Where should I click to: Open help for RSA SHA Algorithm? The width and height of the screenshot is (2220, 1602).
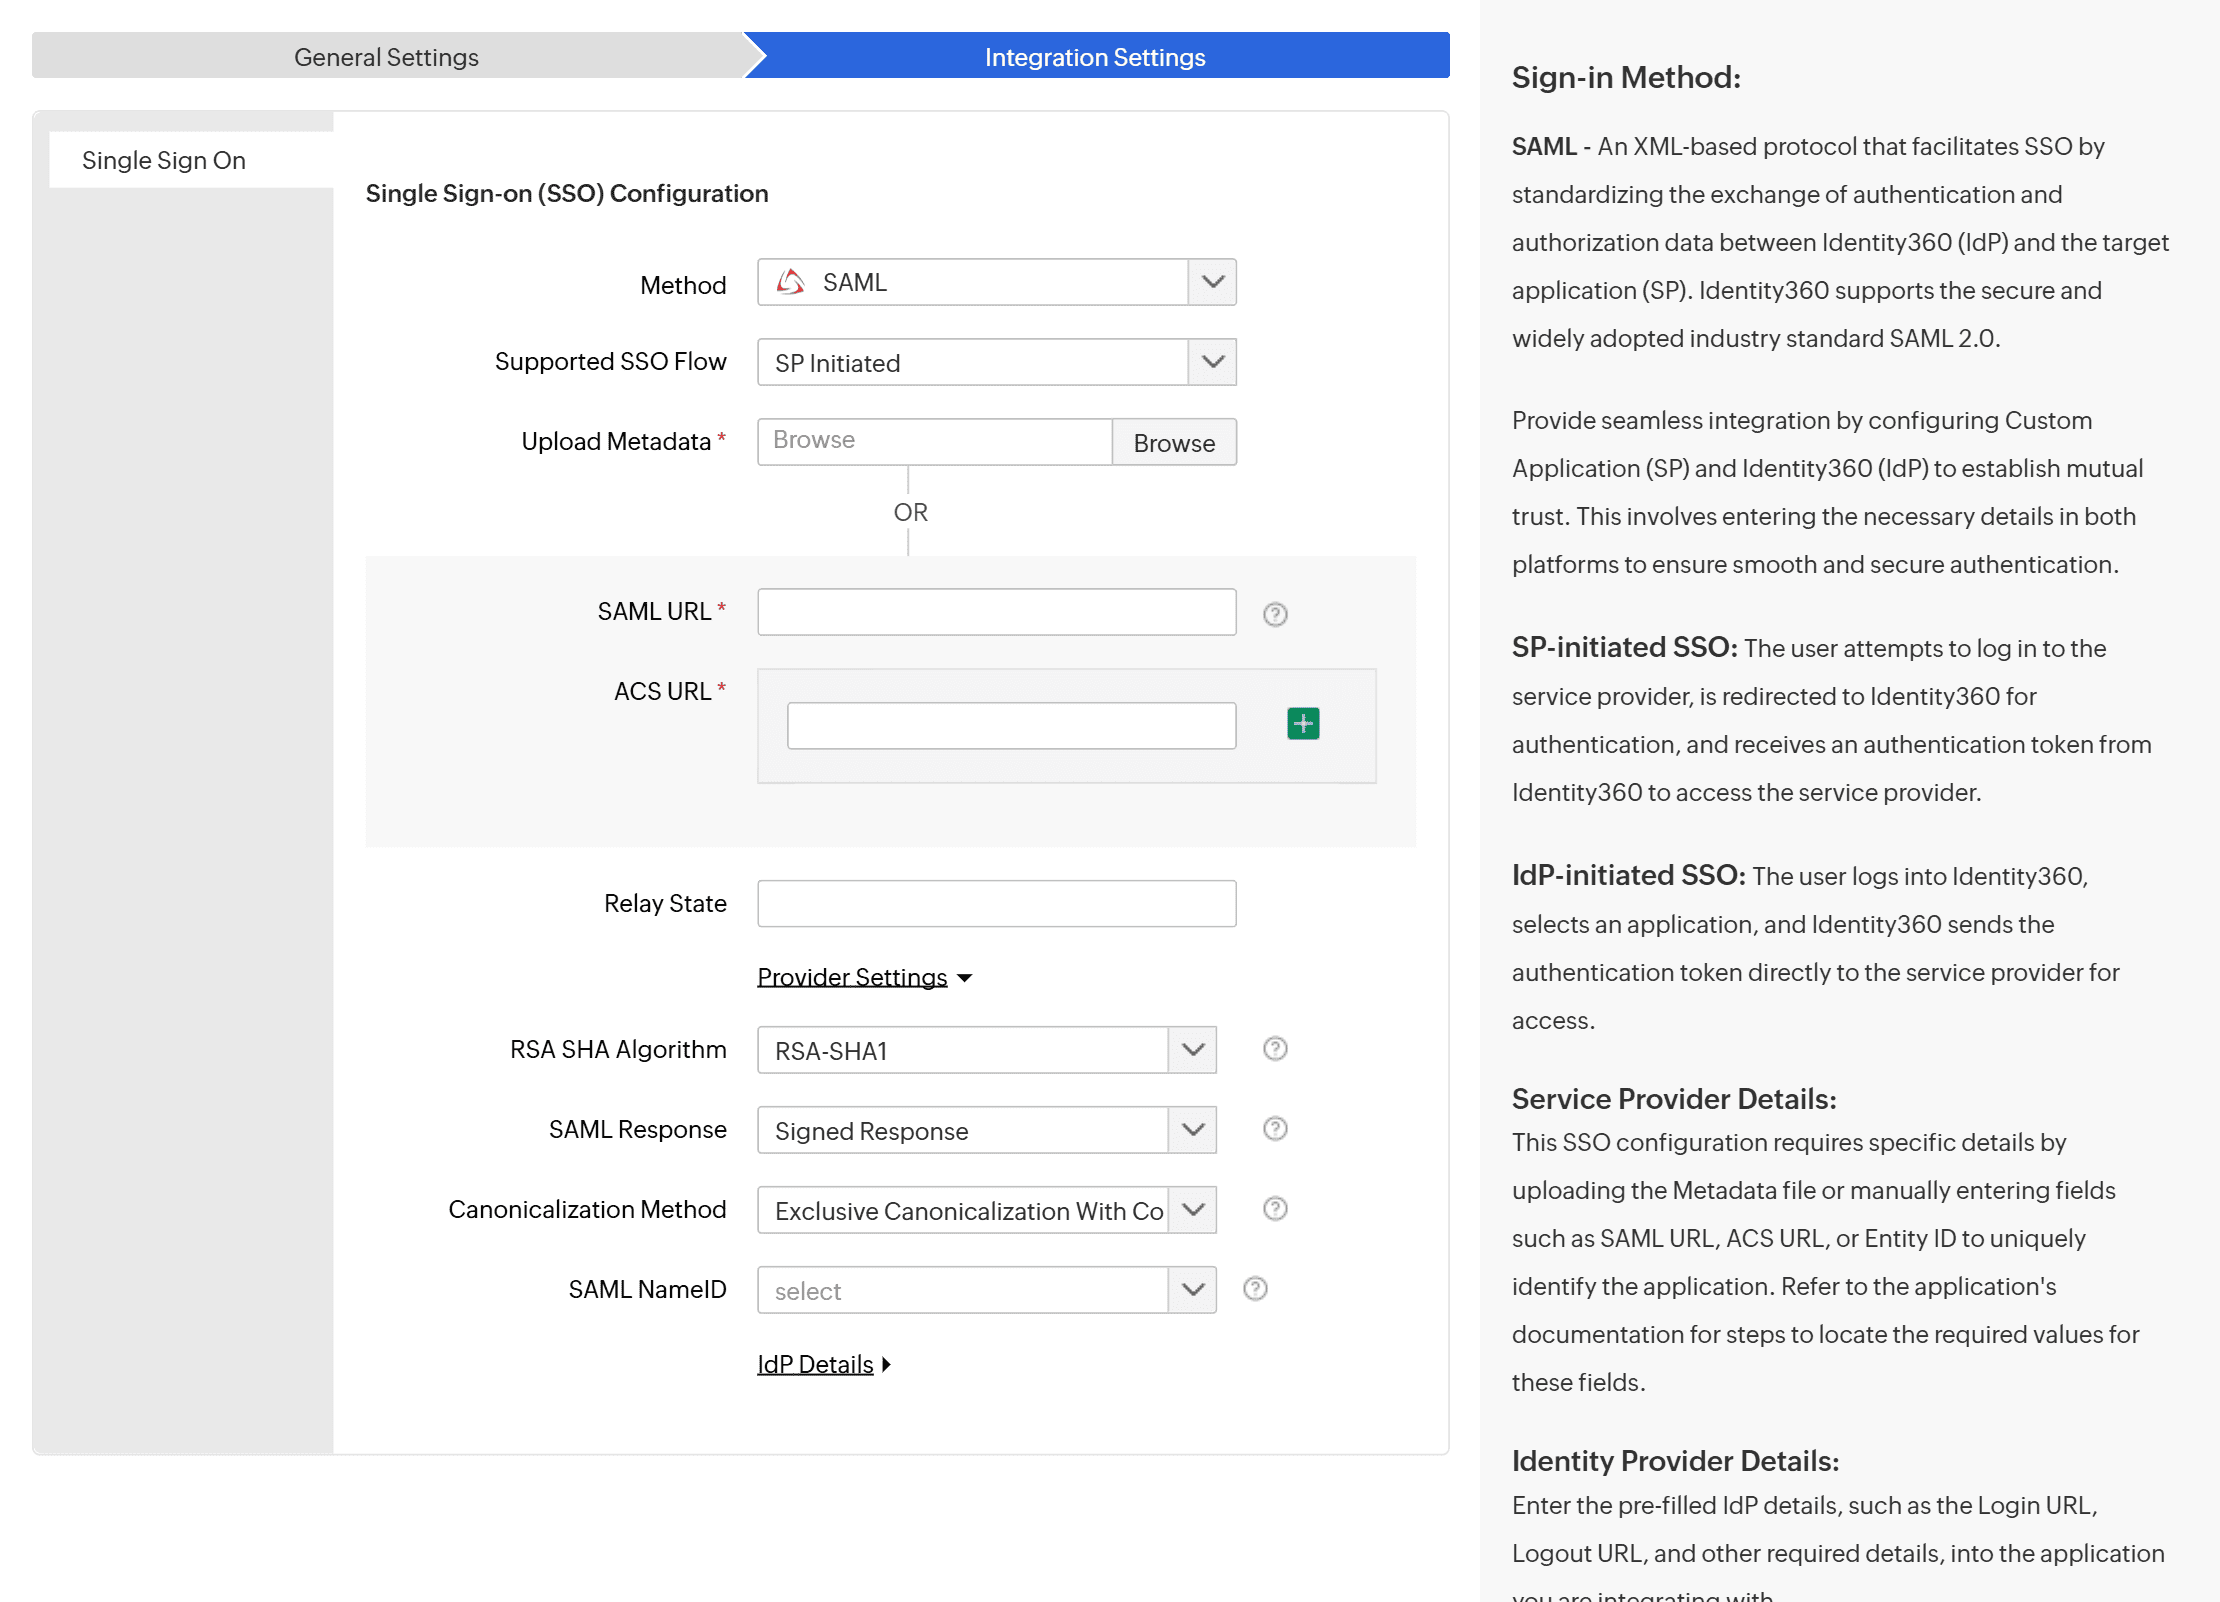1275,1049
